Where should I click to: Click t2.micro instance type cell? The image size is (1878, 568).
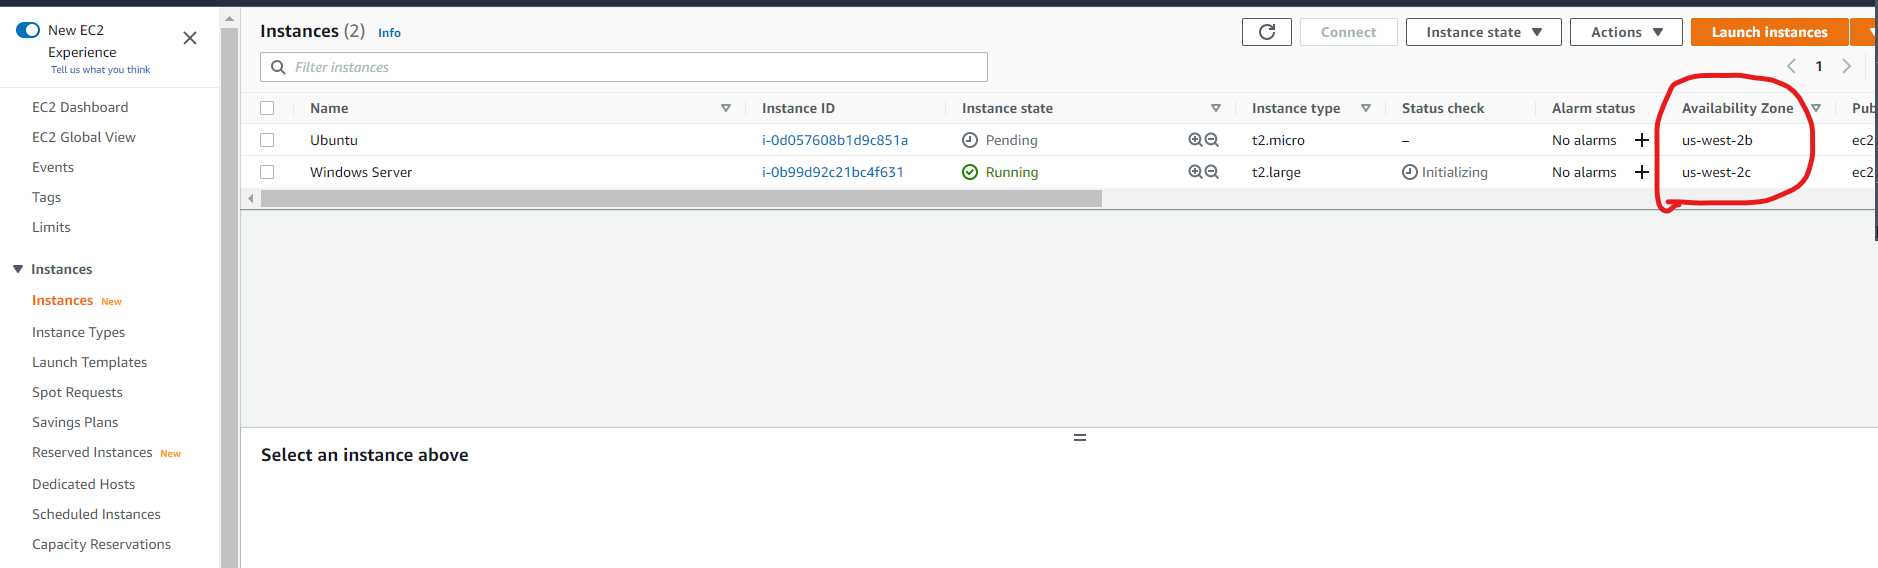1278,140
